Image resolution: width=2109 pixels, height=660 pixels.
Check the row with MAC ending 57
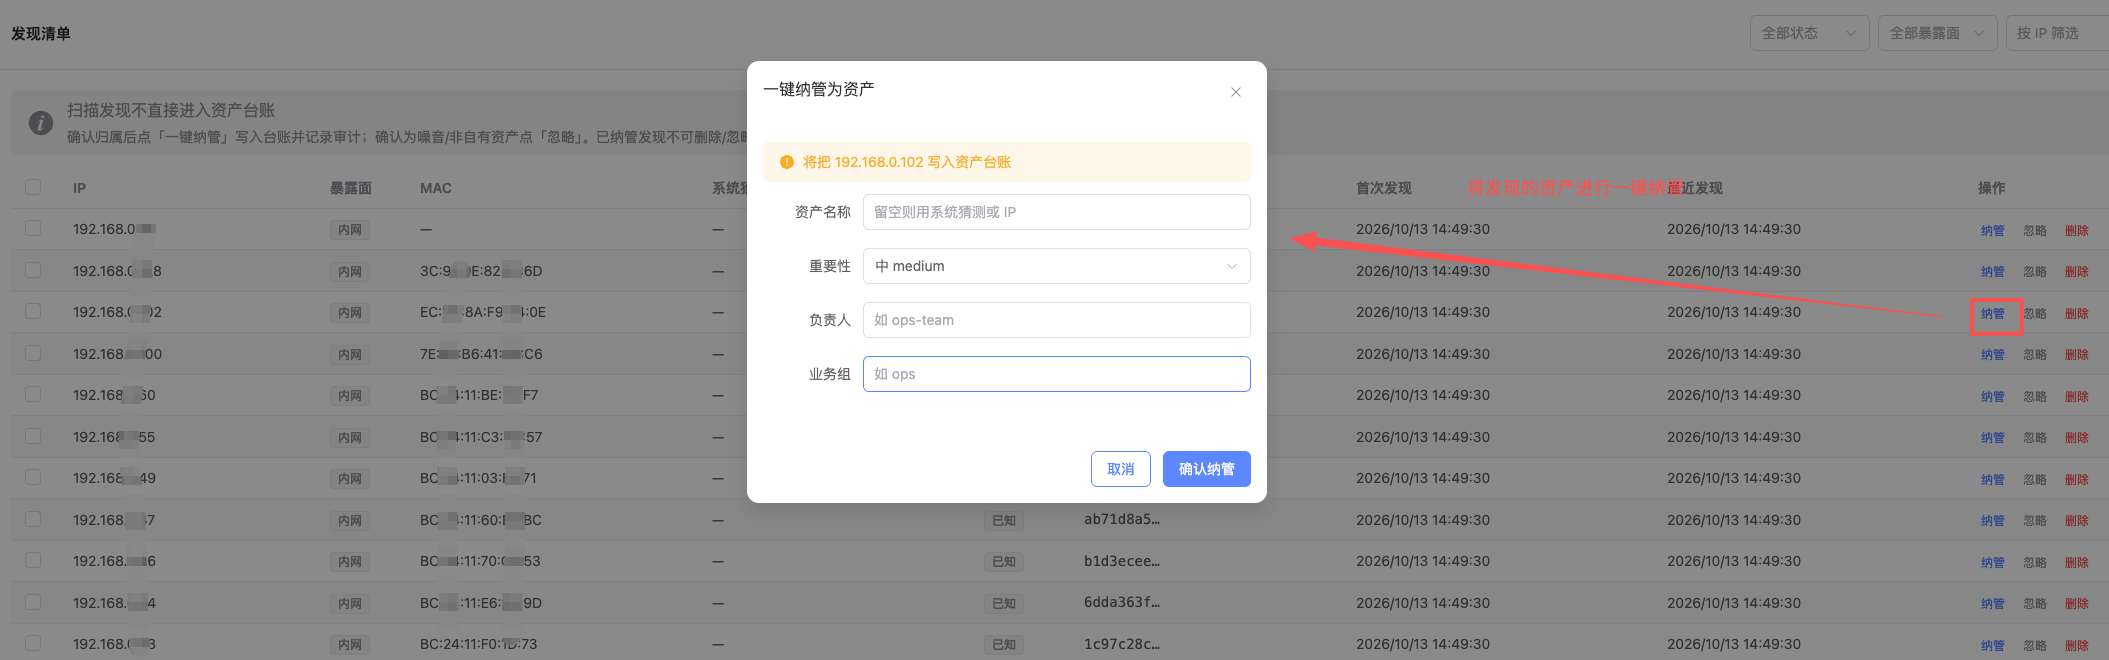pos(33,436)
